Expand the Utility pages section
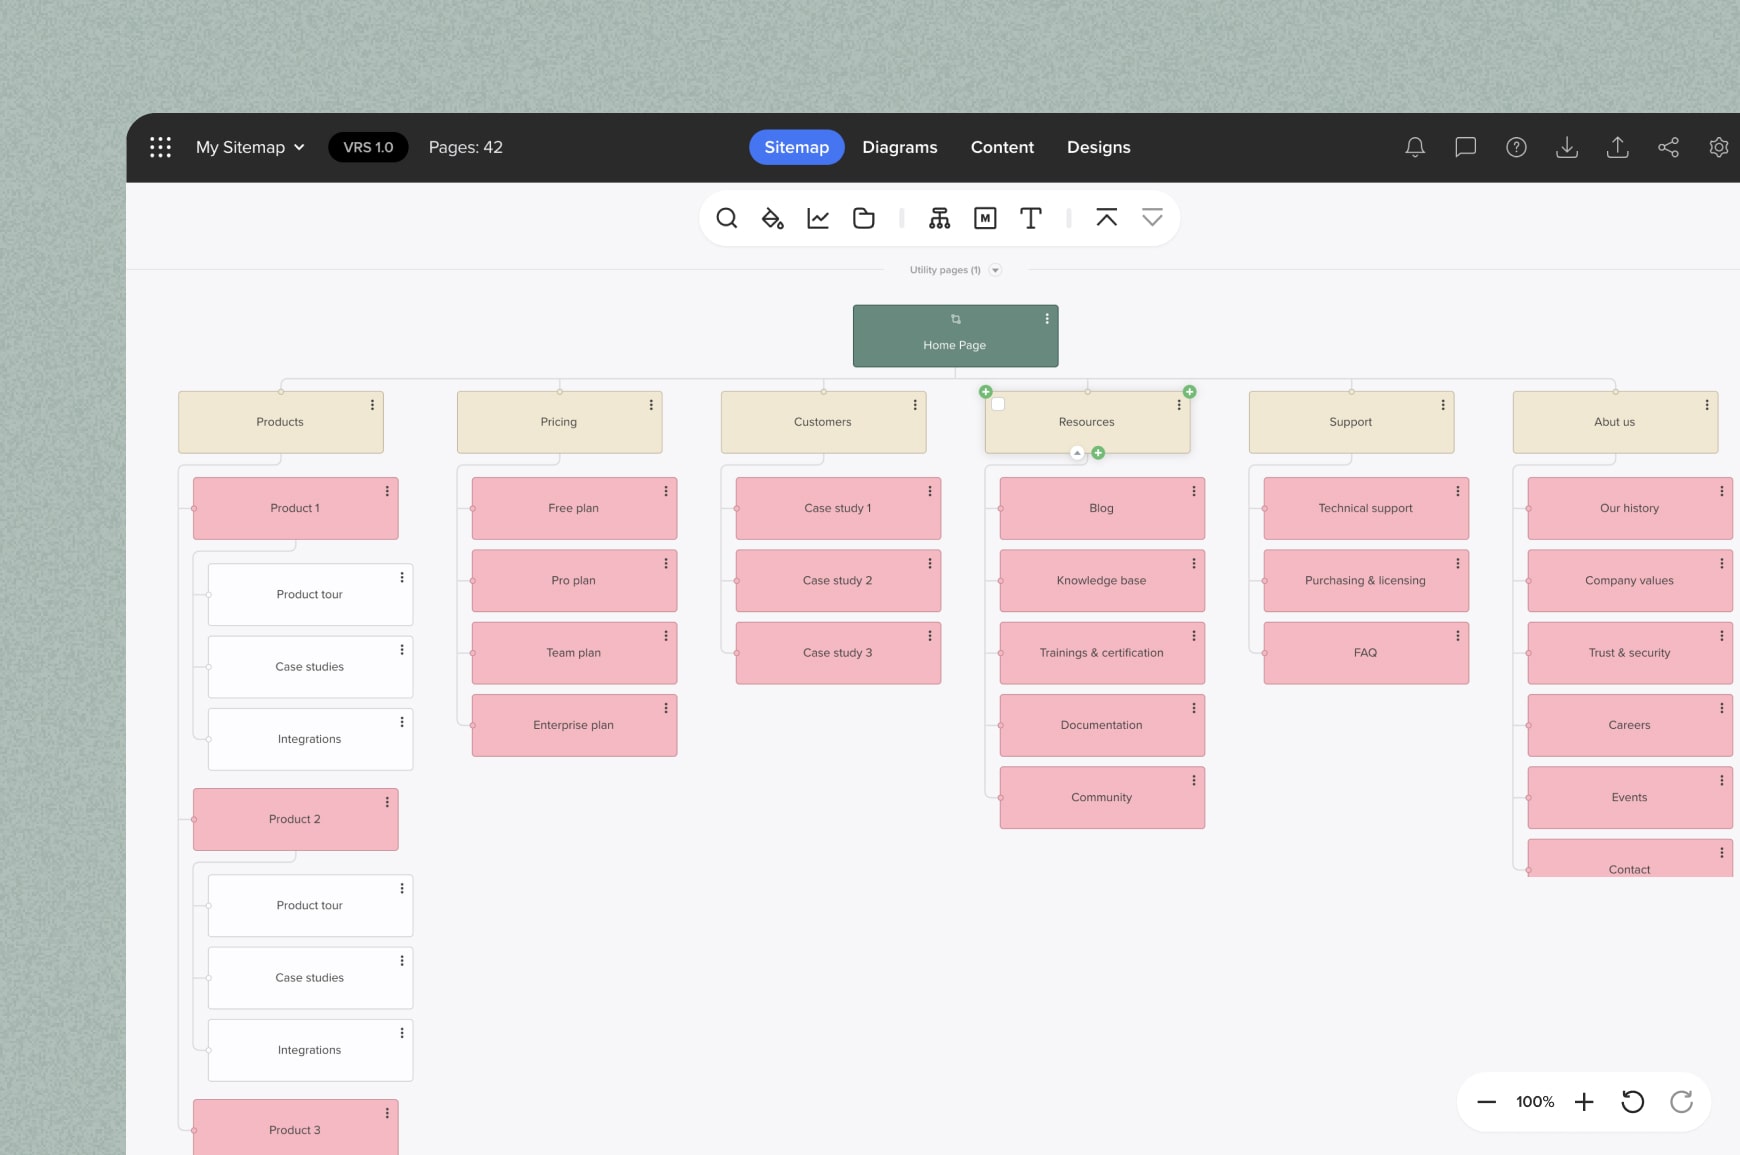 pos(995,270)
